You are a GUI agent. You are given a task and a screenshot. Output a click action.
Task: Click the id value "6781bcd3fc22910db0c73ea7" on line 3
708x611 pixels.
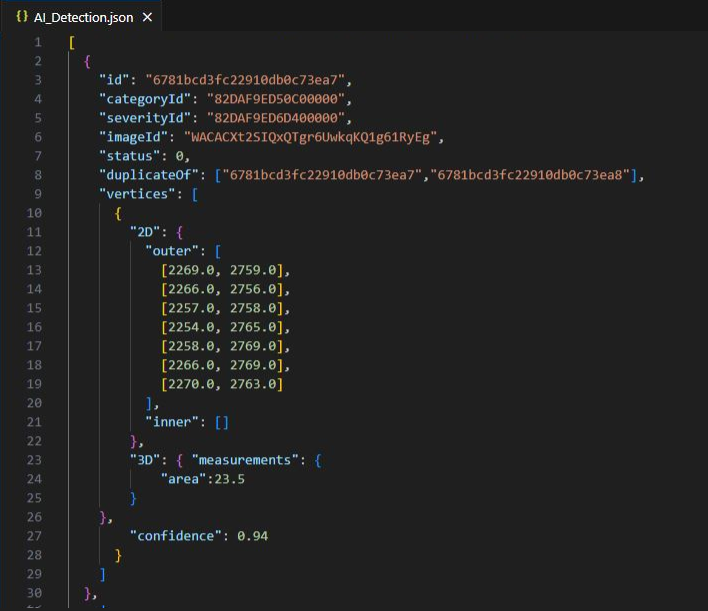point(245,80)
